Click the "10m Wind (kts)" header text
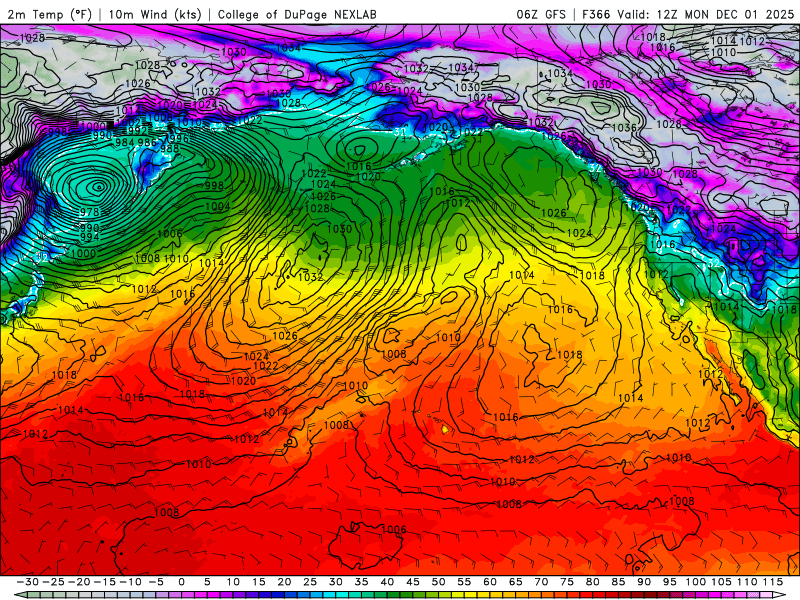The image size is (800, 600). pyautogui.click(x=155, y=14)
